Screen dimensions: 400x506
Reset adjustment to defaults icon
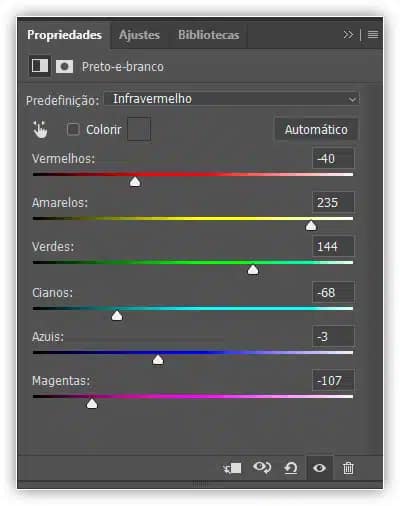coord(291,468)
